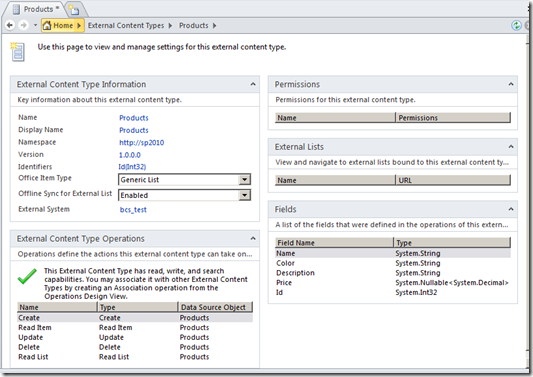Click the Data Source Object column header
Image resolution: width=533 pixels, height=377 pixels.
coord(216,307)
